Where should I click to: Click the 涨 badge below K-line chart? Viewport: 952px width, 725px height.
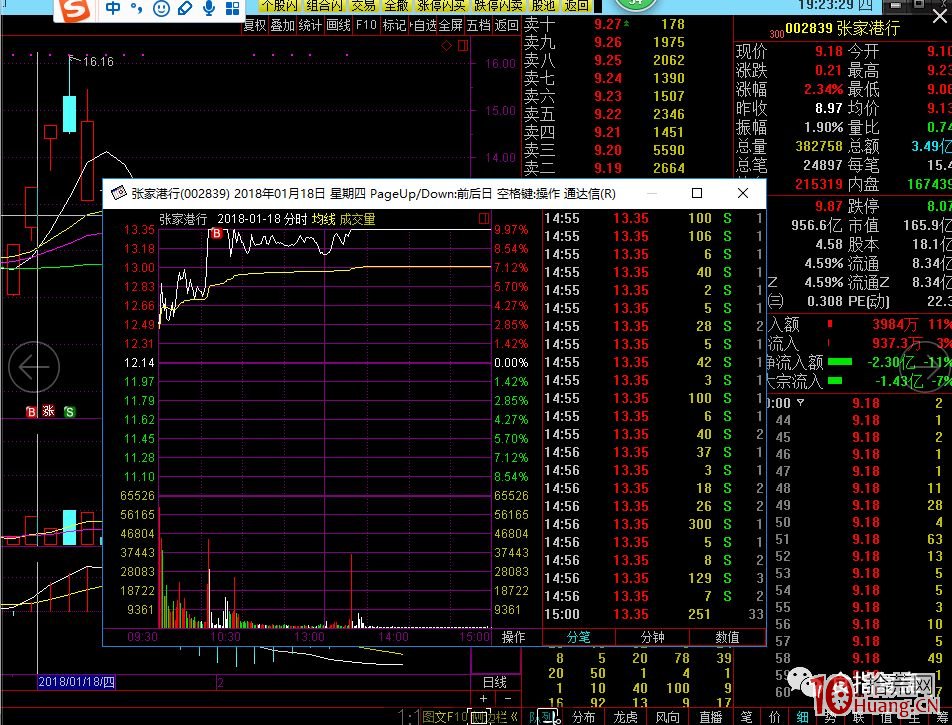tap(49, 411)
